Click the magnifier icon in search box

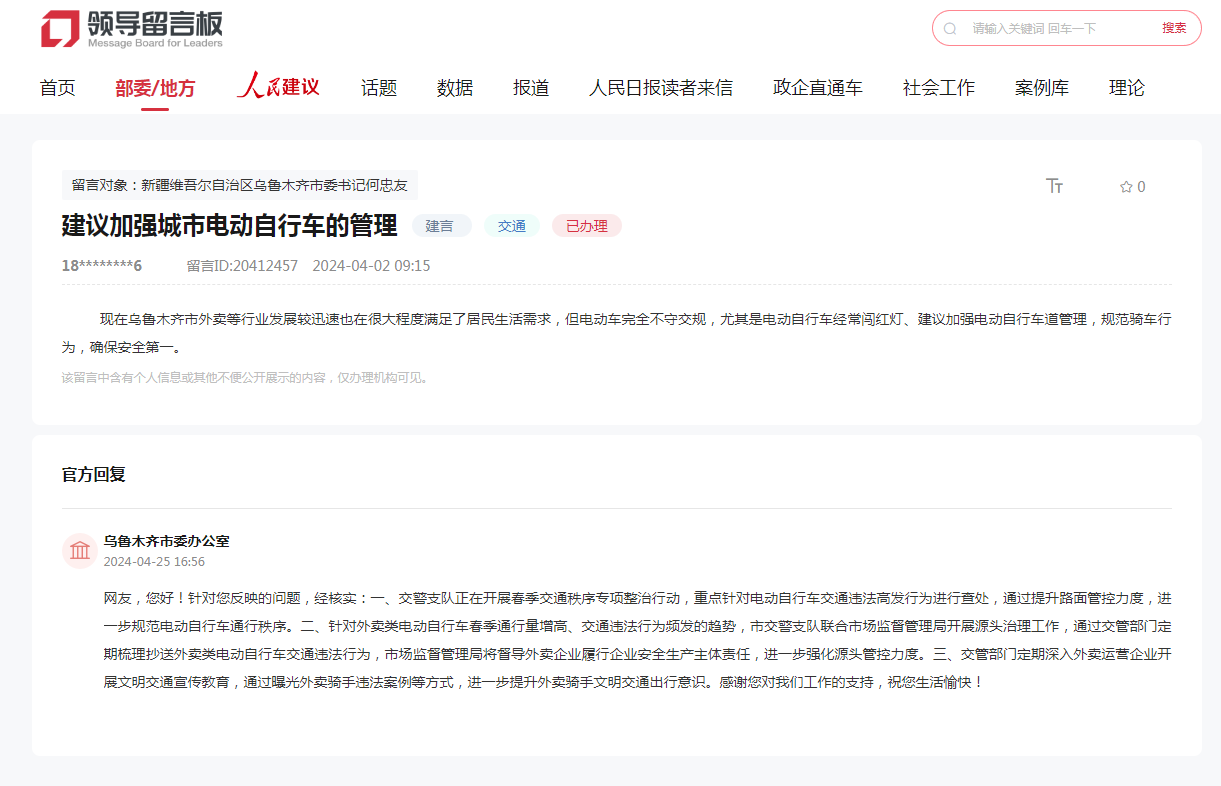pyautogui.click(x=950, y=29)
